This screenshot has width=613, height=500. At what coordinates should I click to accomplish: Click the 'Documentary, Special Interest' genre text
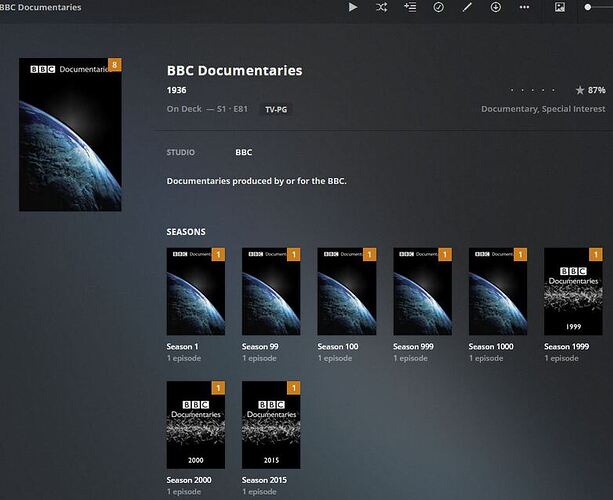point(543,109)
